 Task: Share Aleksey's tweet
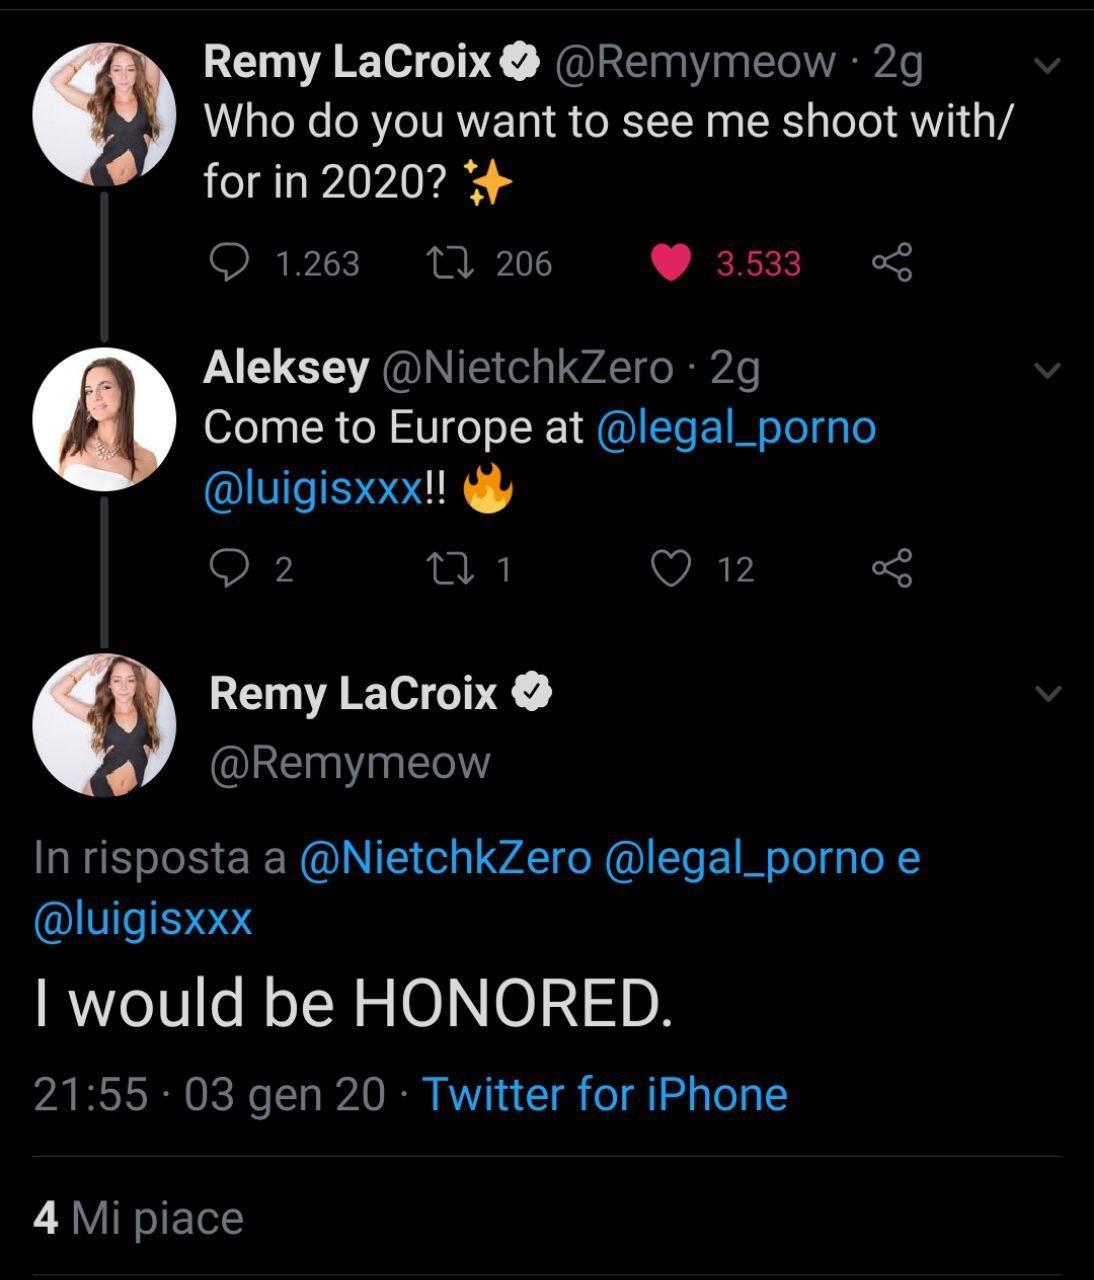891,569
